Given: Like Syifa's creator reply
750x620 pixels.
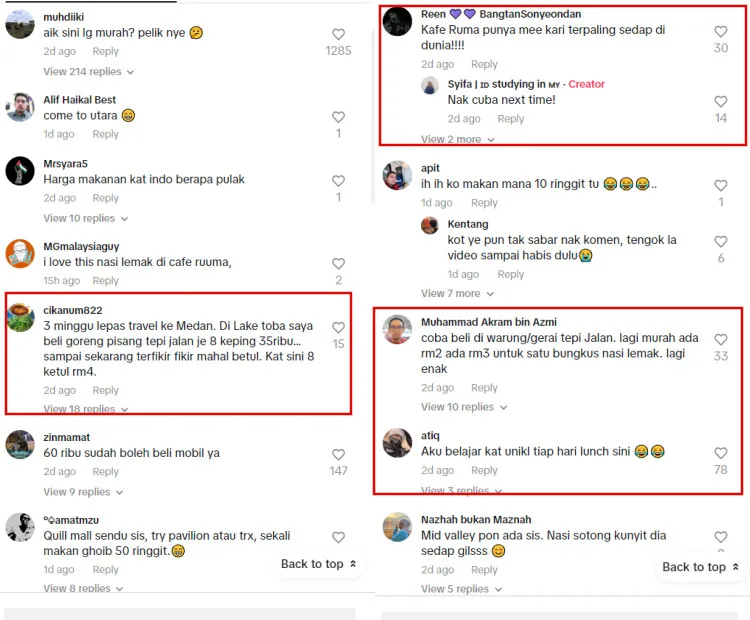Looking at the screenshot, I should (720, 102).
